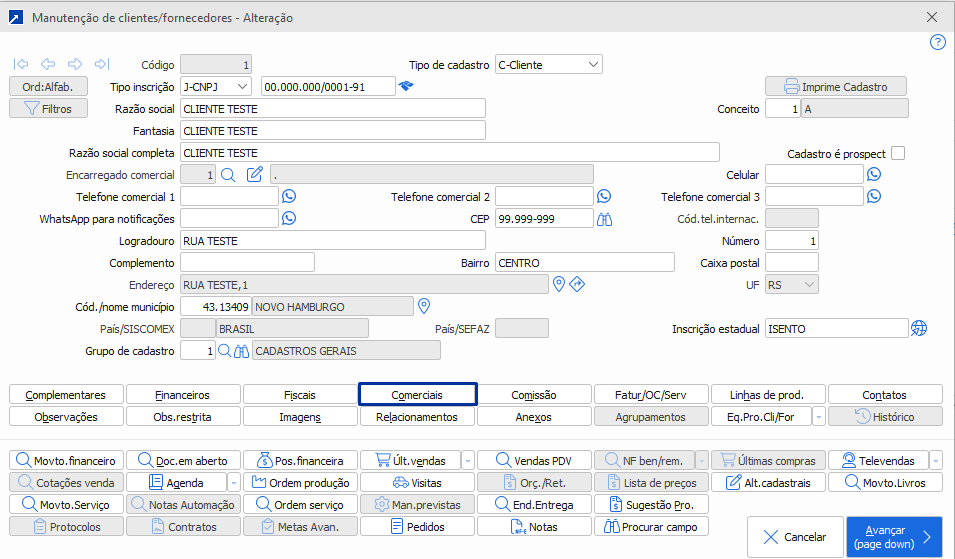
Task: Open WhatsApp icon next to Celular field
Action: (x=874, y=174)
